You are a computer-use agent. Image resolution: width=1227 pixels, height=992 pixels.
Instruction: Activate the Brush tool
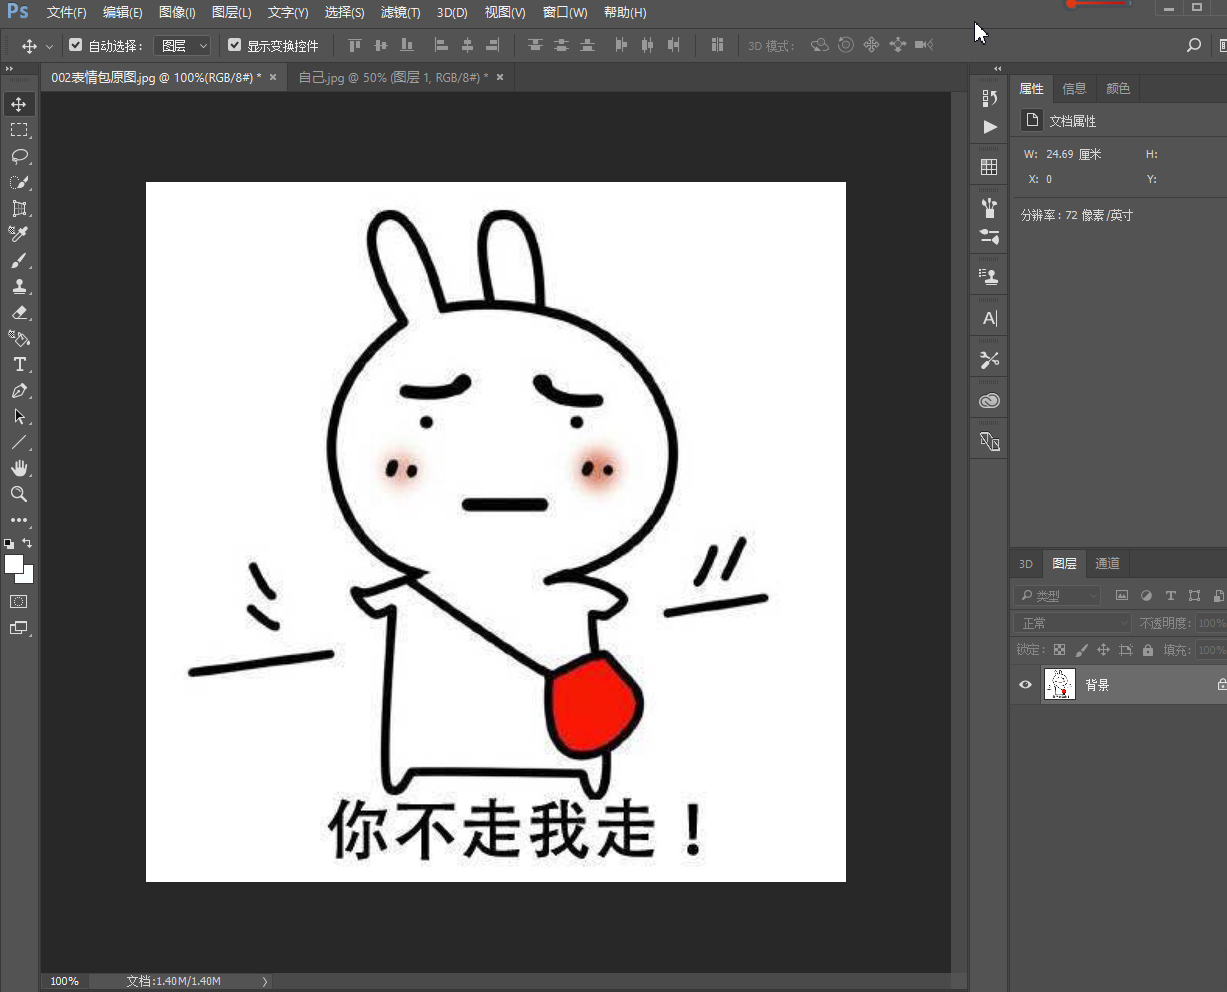click(x=20, y=260)
